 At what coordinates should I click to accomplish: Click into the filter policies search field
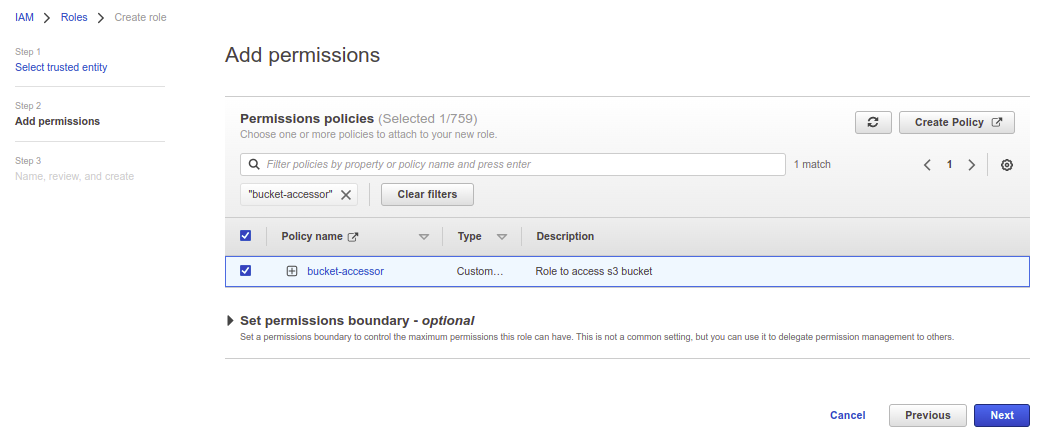[x=520, y=164]
